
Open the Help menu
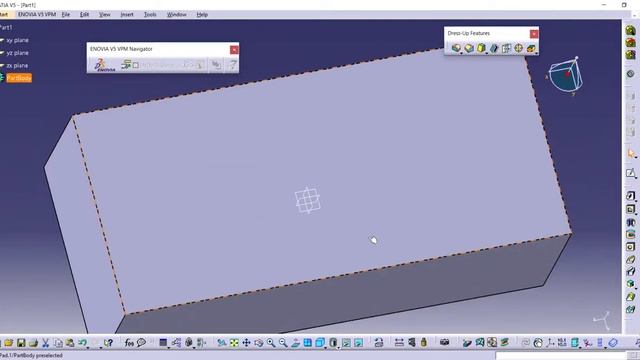[x=202, y=14]
